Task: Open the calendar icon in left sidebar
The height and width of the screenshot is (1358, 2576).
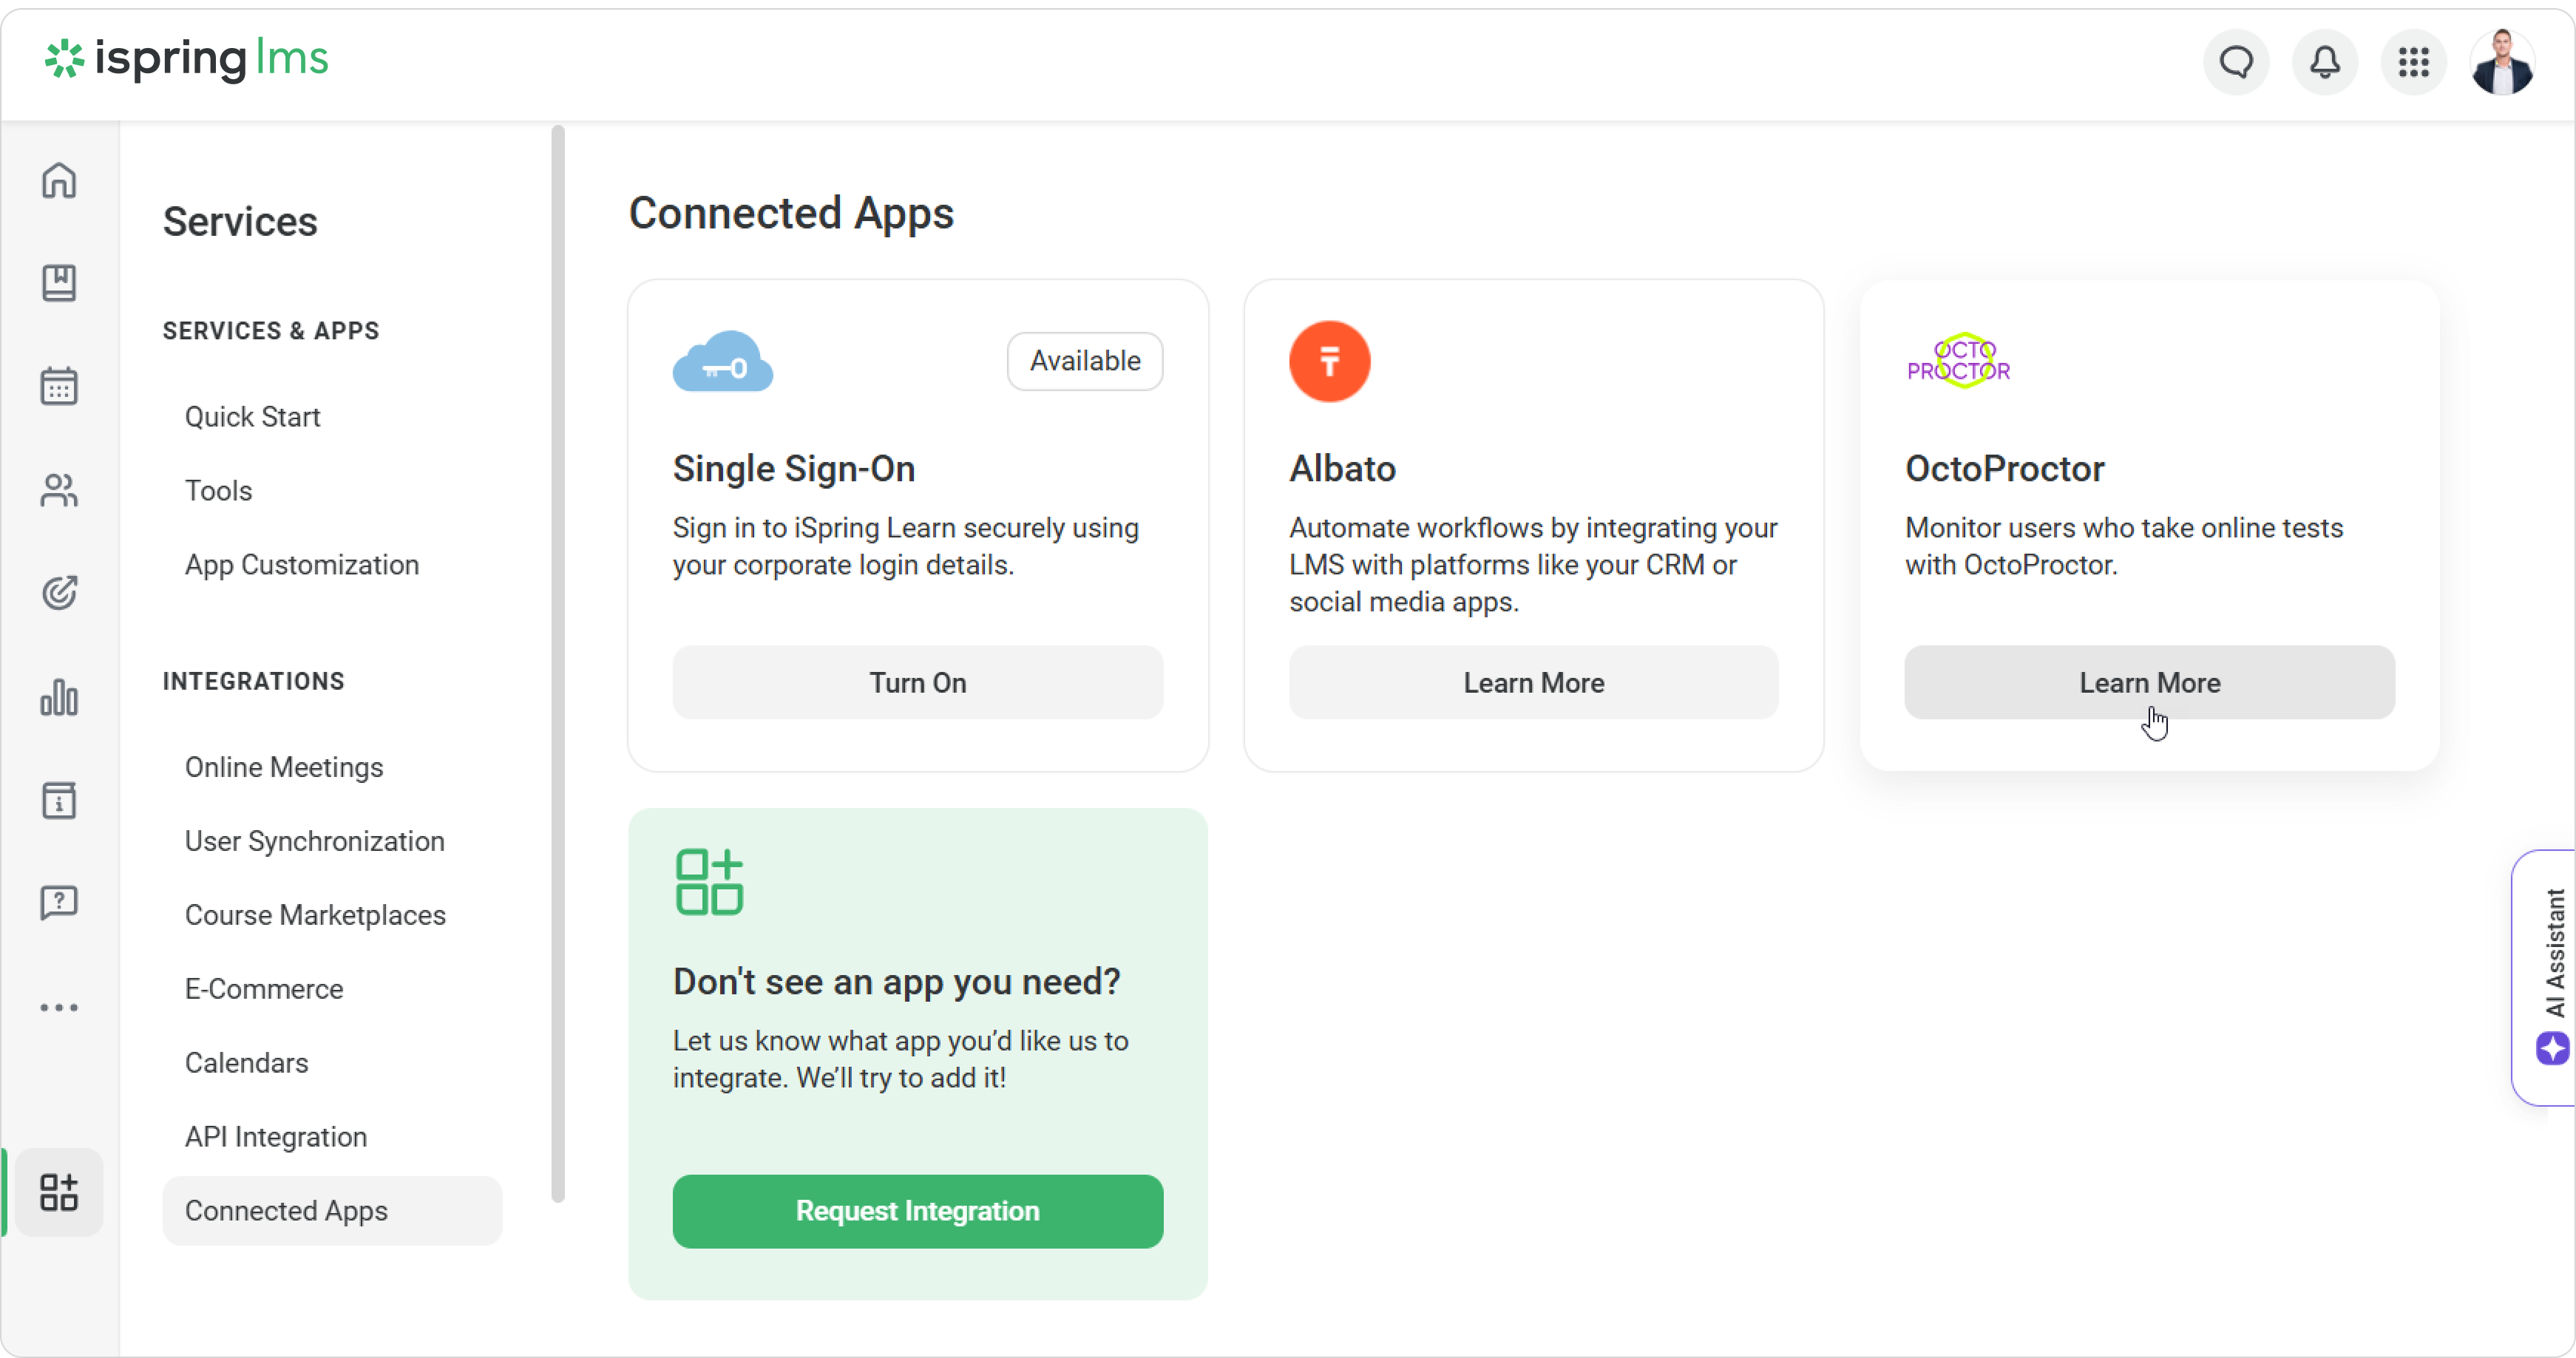Action: coord(59,386)
